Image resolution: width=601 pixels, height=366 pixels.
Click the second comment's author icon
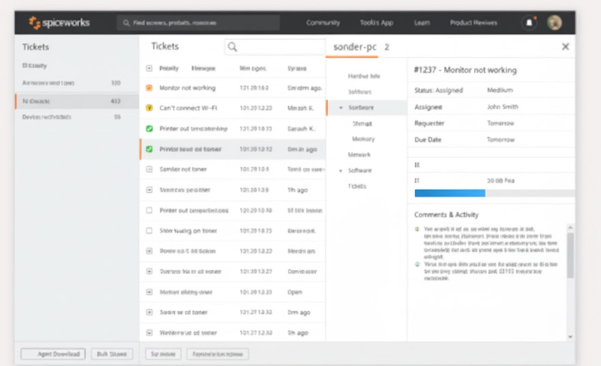pyautogui.click(x=417, y=264)
